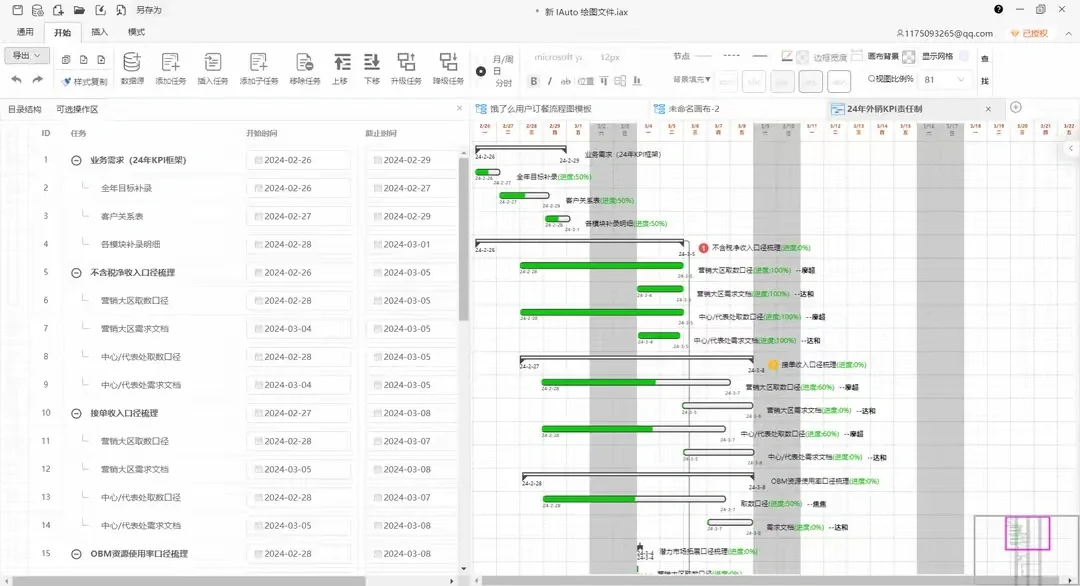The height and width of the screenshot is (586, 1080).
Task: Click the yellow milestone marker for 接单收入口径梳理
Action: click(x=773, y=365)
